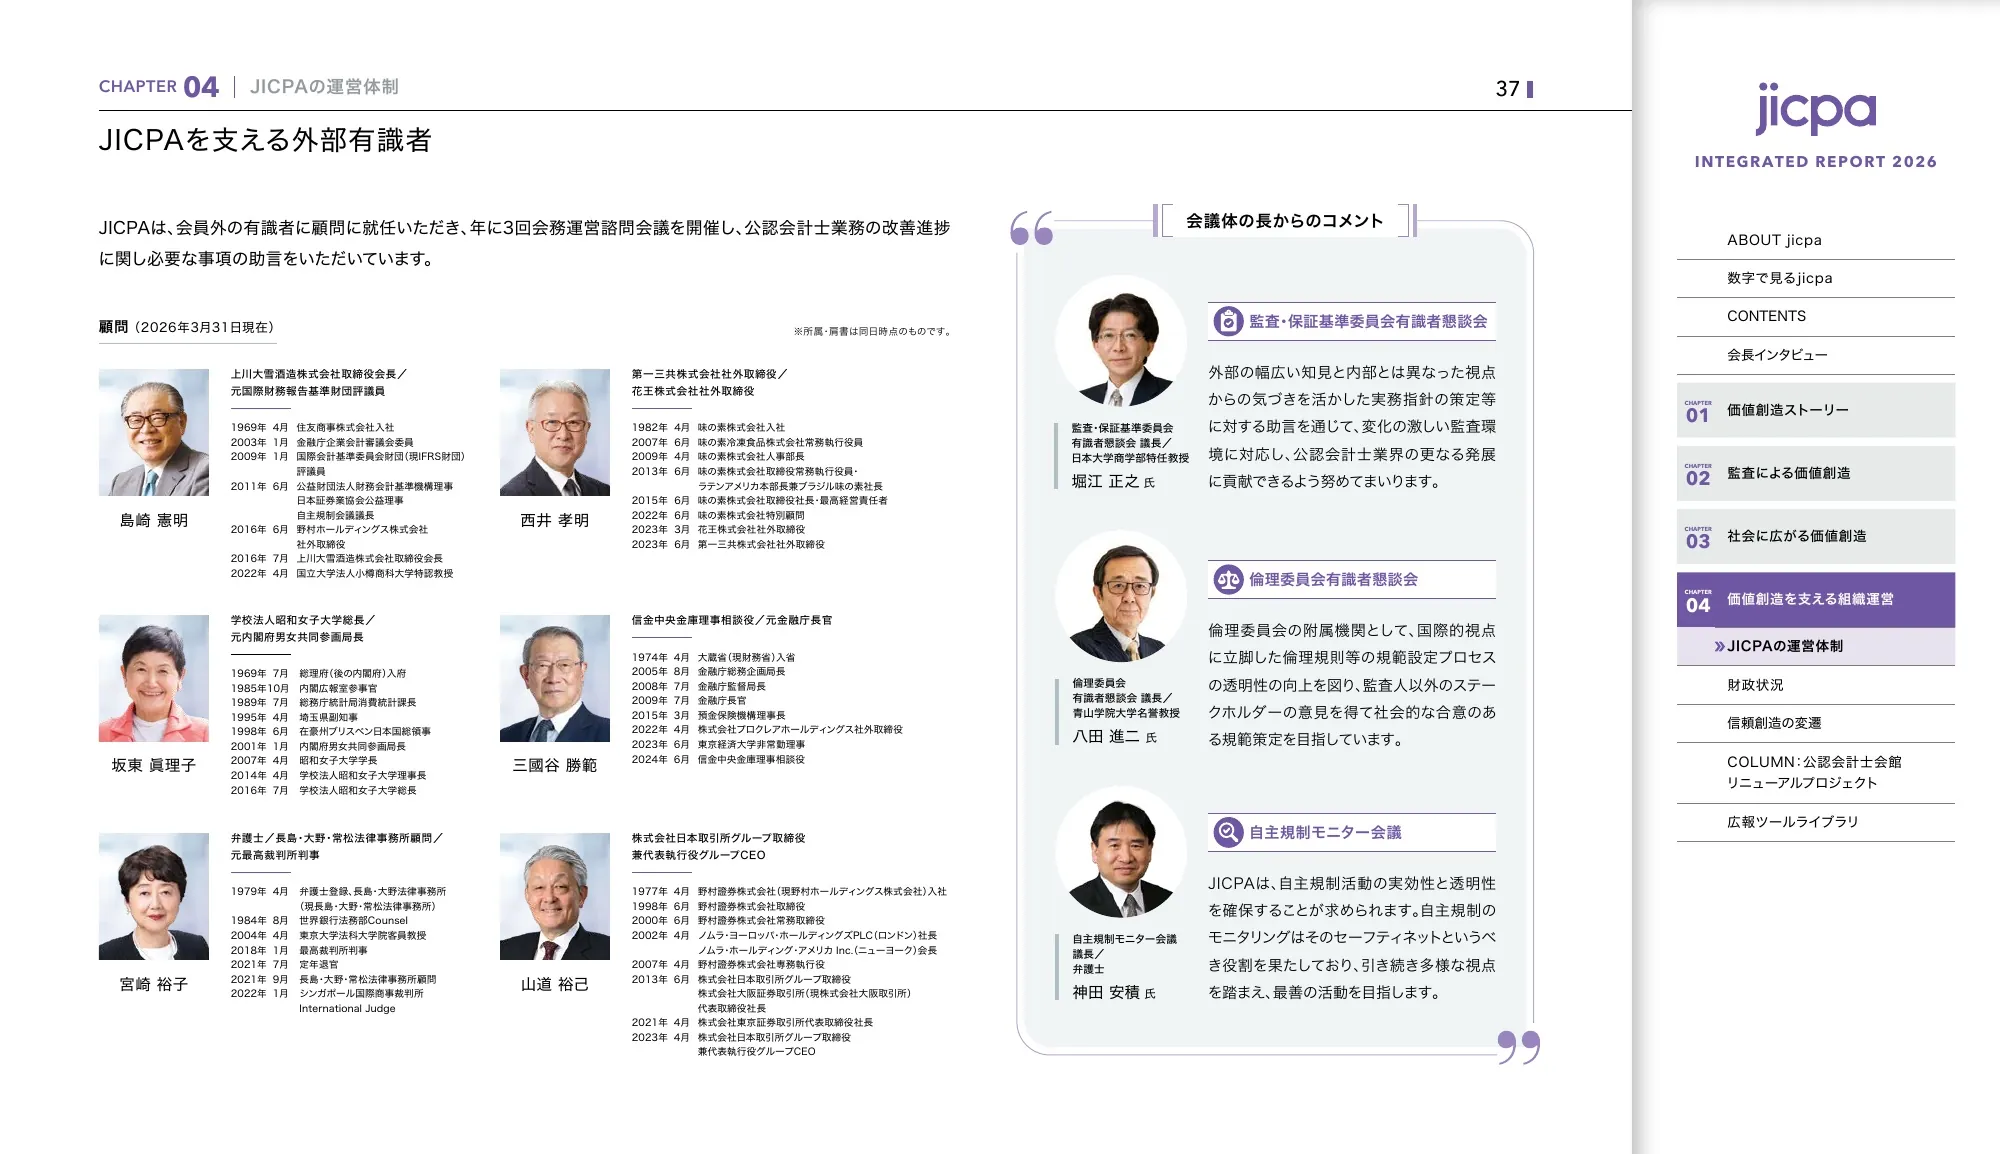2000x1154 pixels.
Task: Click name 坂東 眞理子
Action: [154, 766]
